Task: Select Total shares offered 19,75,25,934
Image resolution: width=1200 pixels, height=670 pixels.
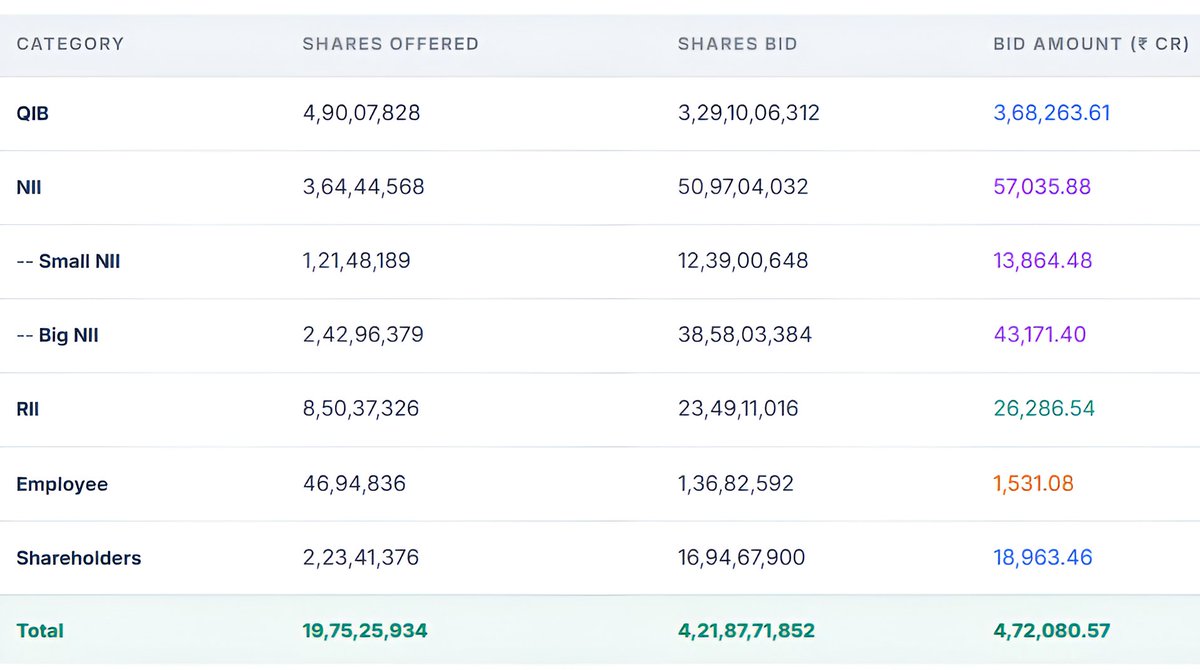Action: pos(365,631)
